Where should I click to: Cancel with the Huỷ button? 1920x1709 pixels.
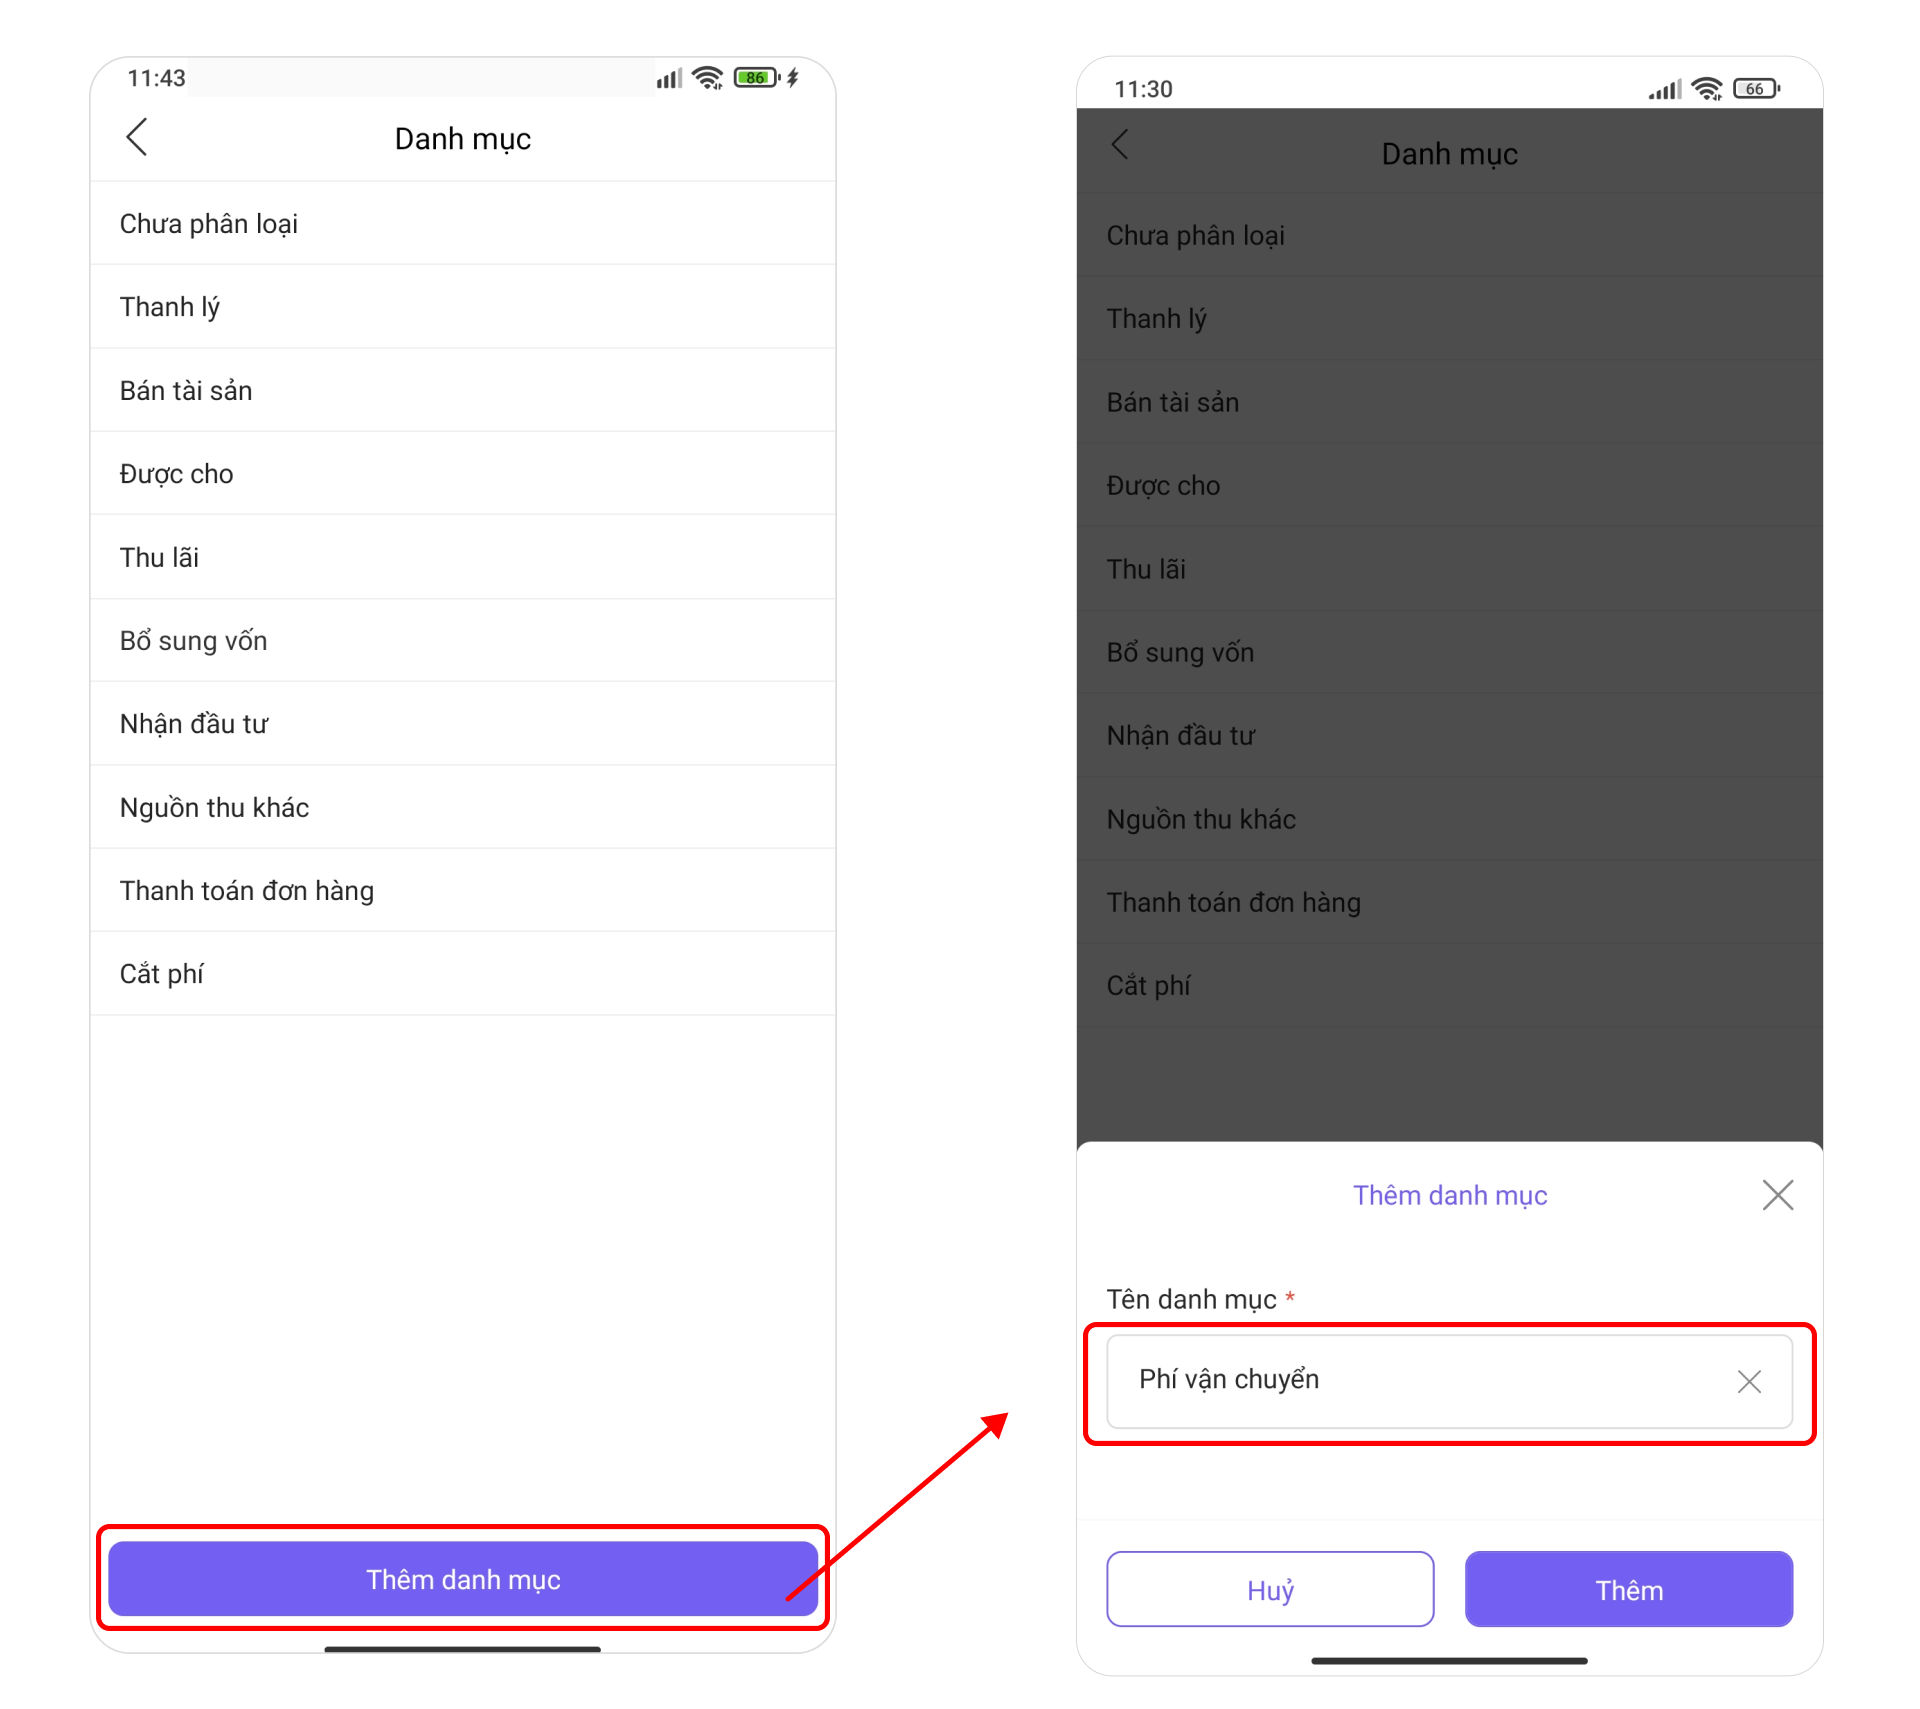pyautogui.click(x=1270, y=1589)
